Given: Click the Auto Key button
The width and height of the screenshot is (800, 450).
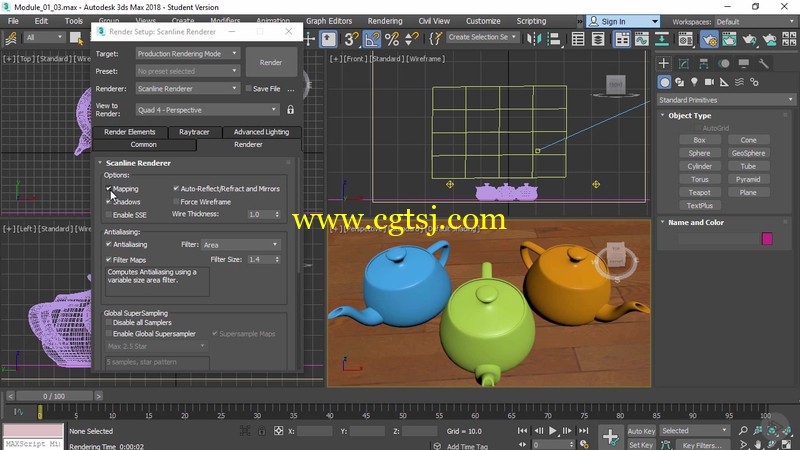Looking at the screenshot, I should pyautogui.click(x=641, y=431).
